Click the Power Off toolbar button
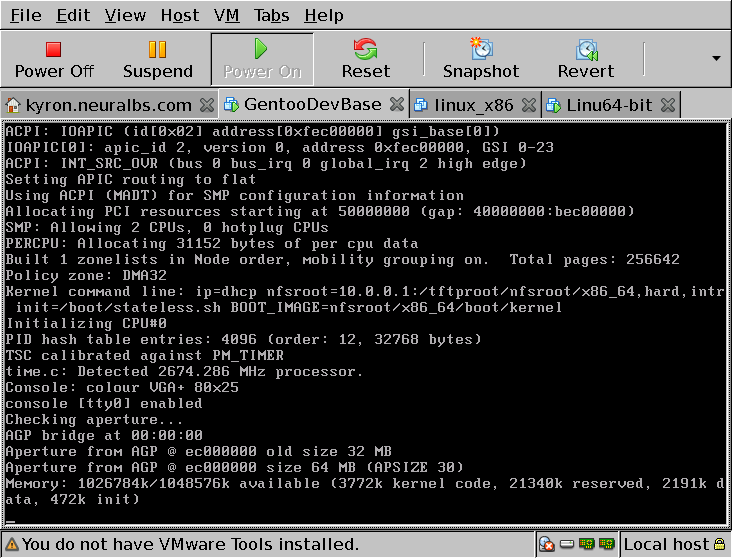 [x=54, y=59]
